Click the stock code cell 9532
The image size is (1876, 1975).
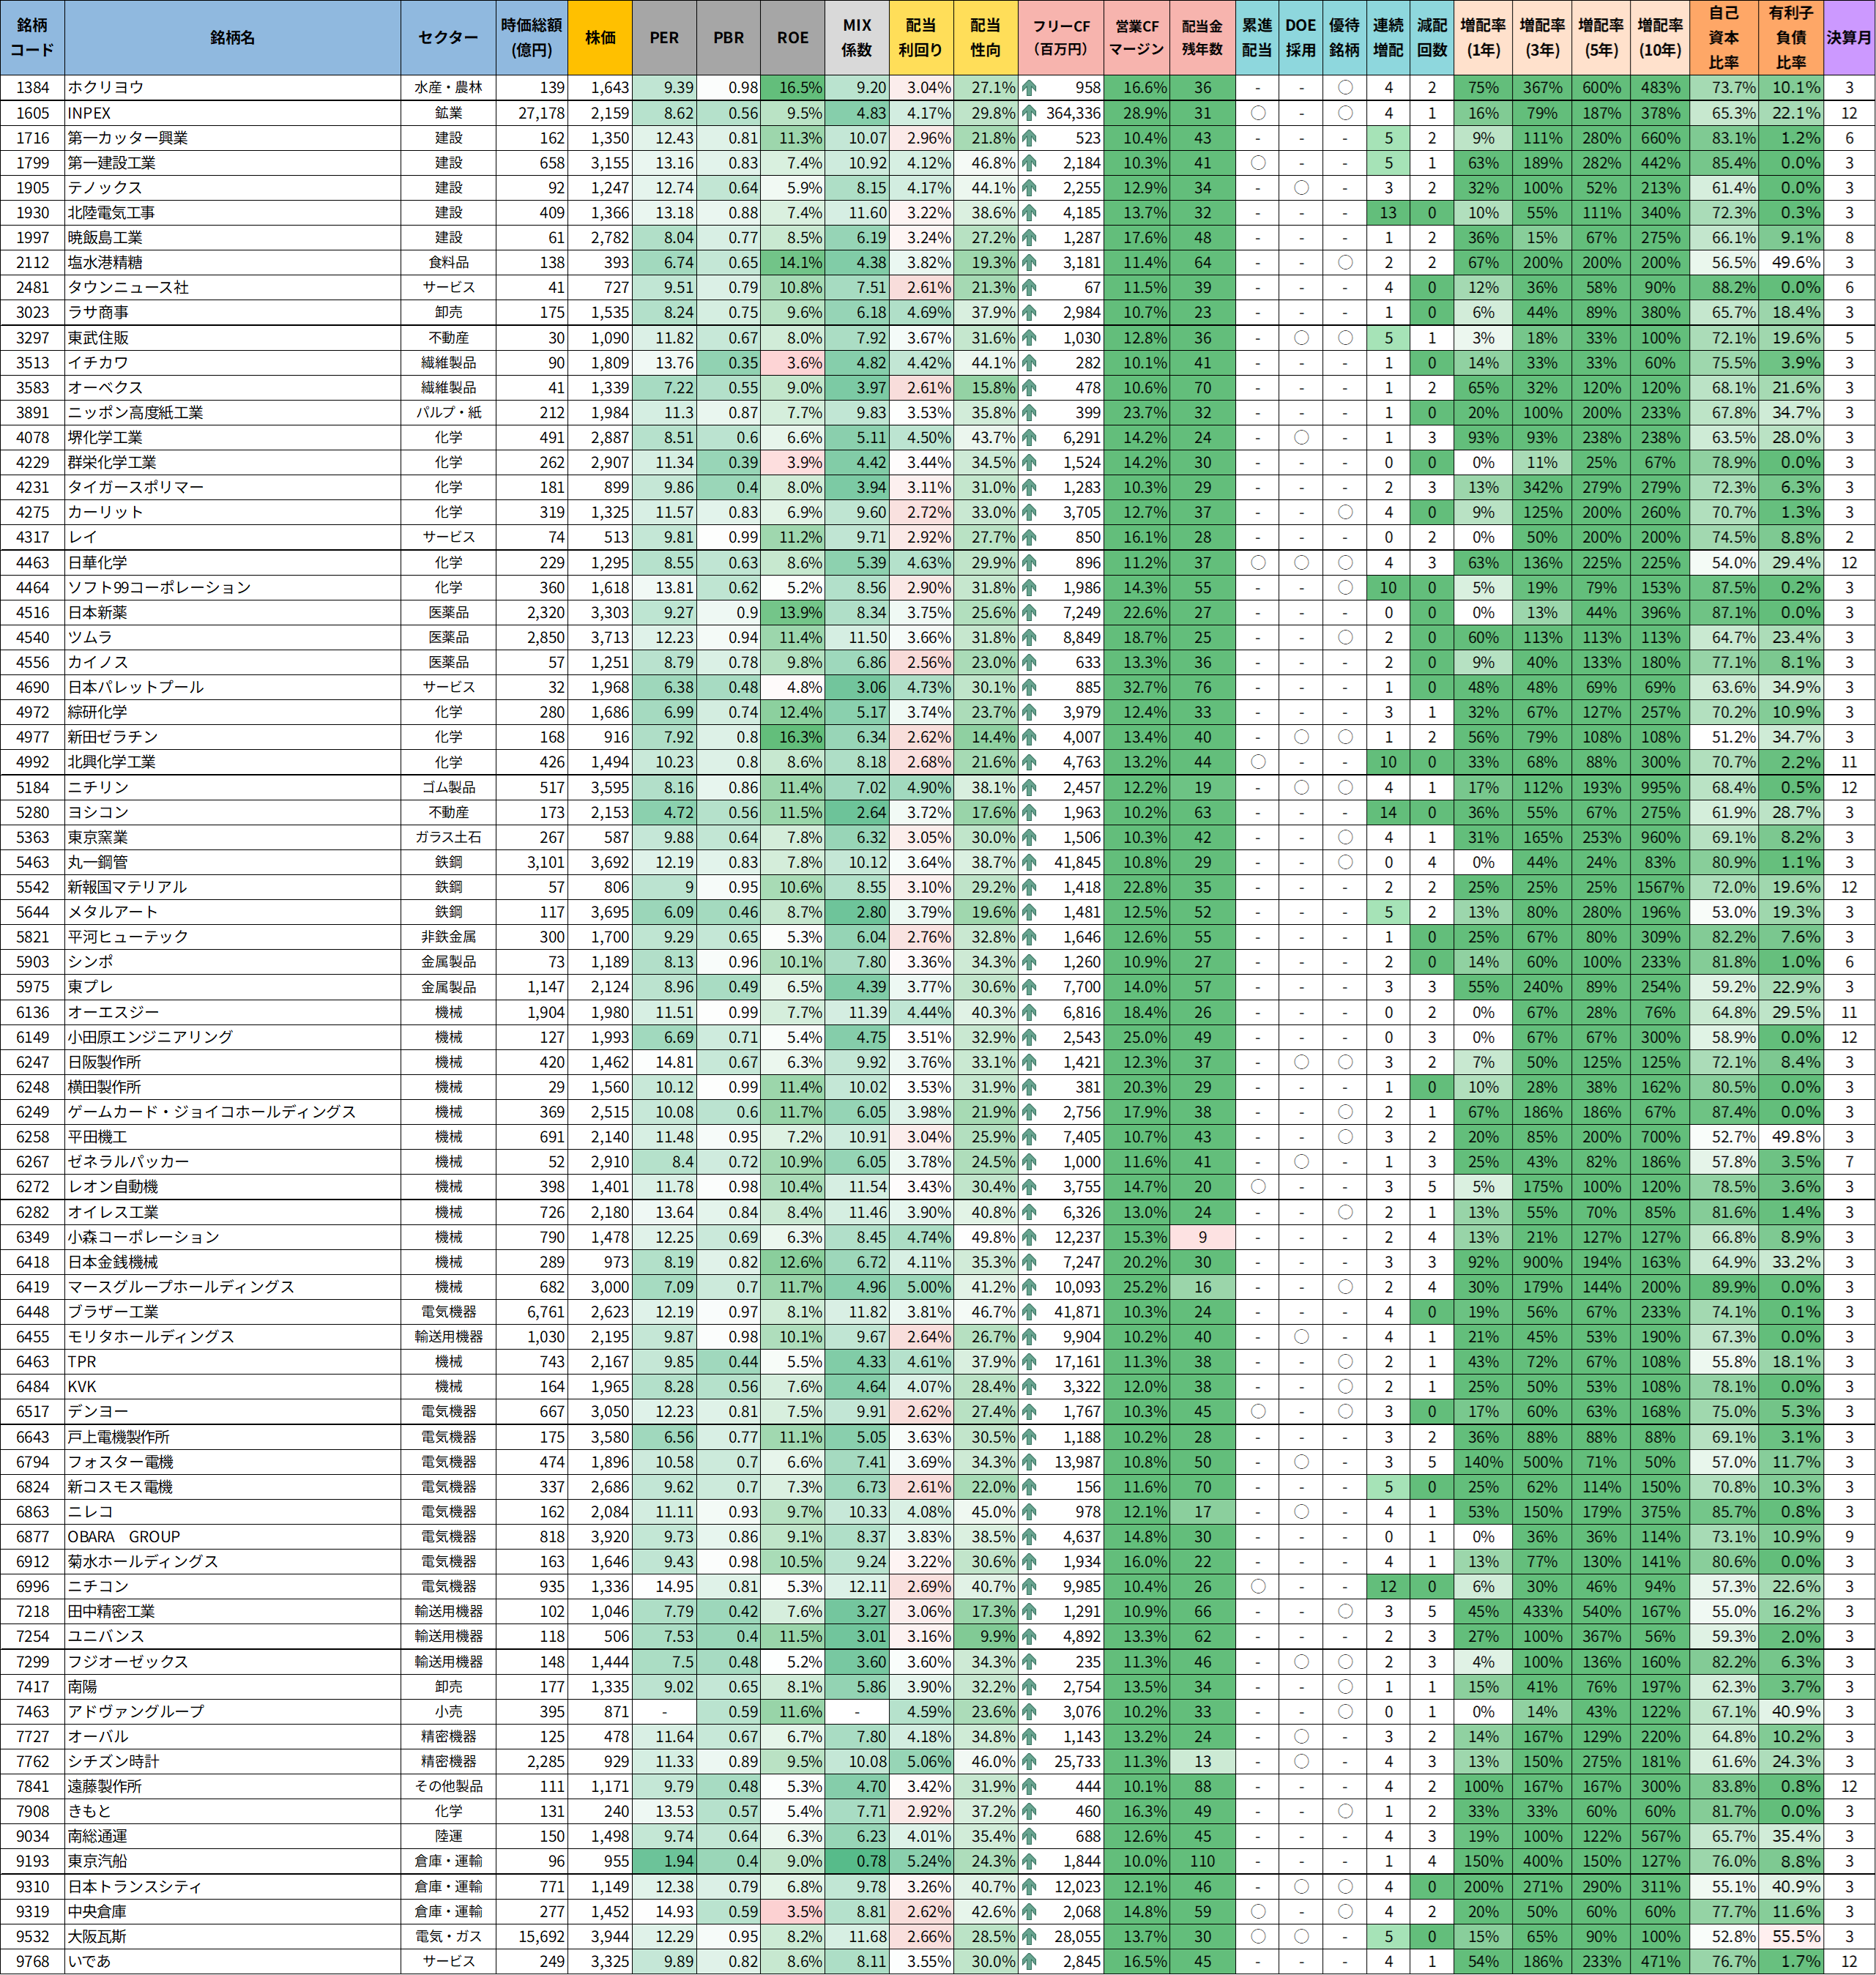pos(32,1936)
